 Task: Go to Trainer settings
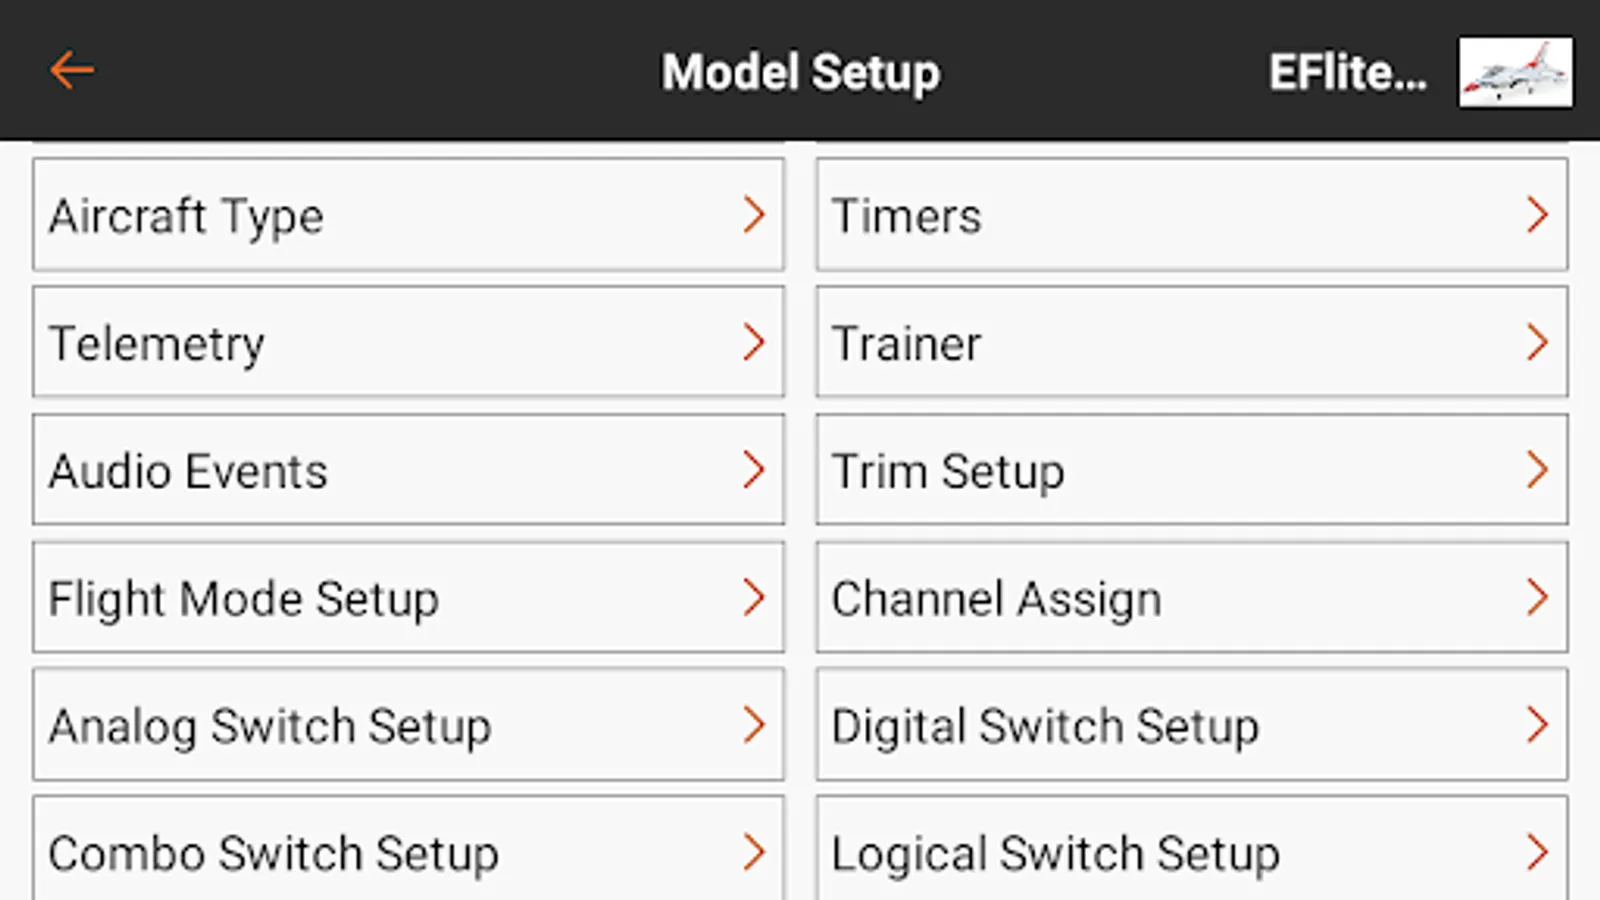[1191, 343]
